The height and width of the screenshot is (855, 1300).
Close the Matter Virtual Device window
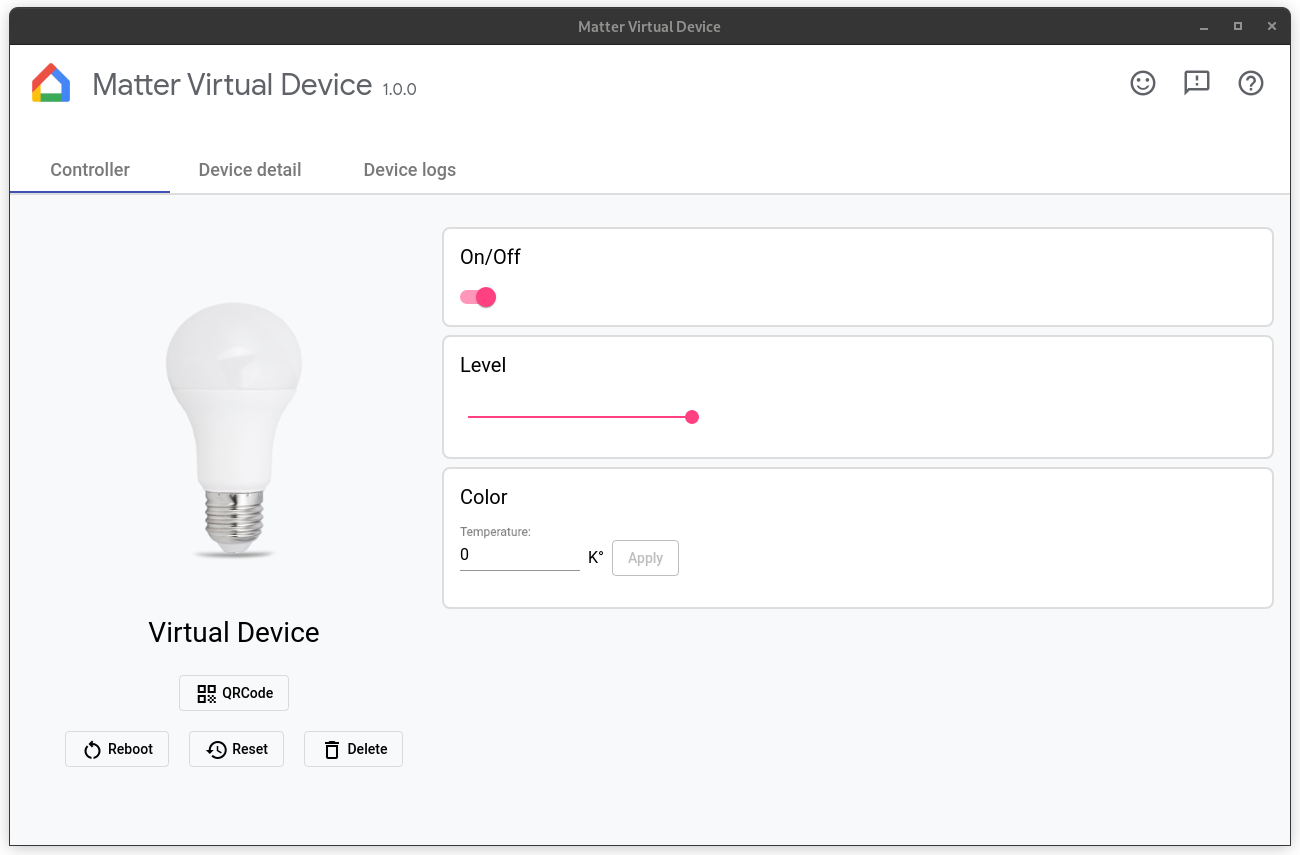tap(1272, 26)
